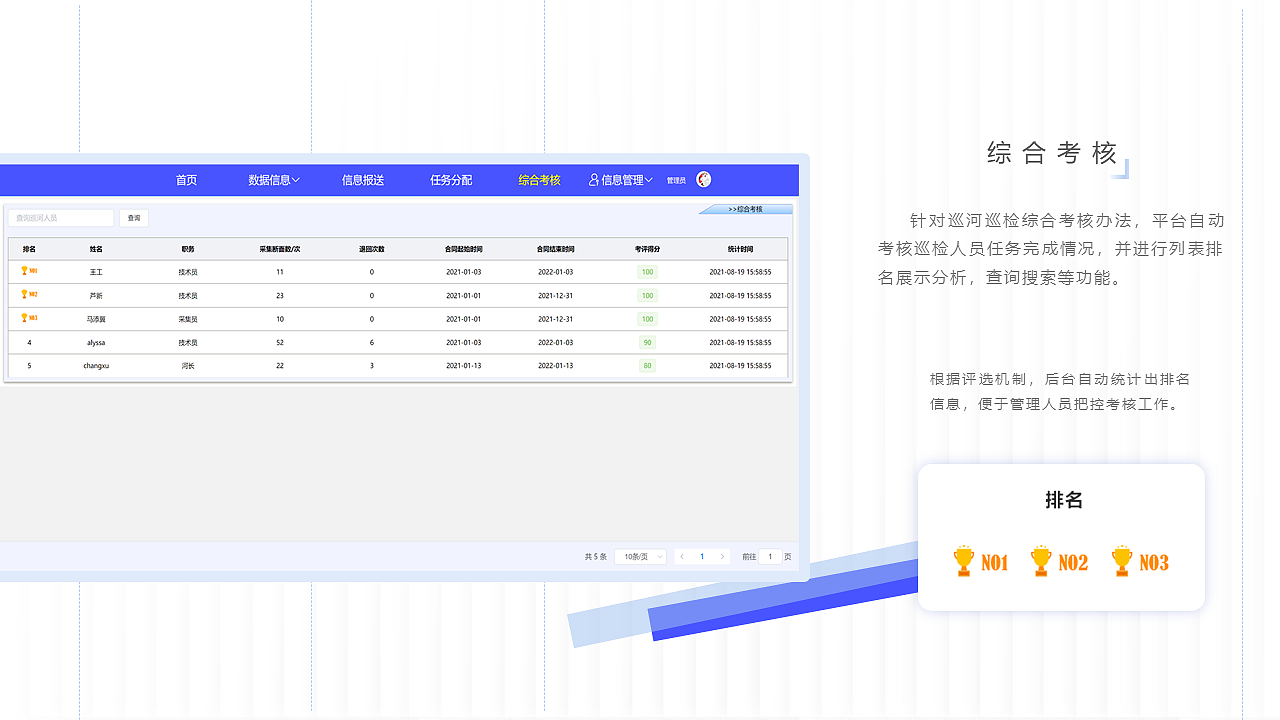This screenshot has width=1280, height=720.
Task: Click the score badge 100 in 王工's row
Action: (648, 272)
